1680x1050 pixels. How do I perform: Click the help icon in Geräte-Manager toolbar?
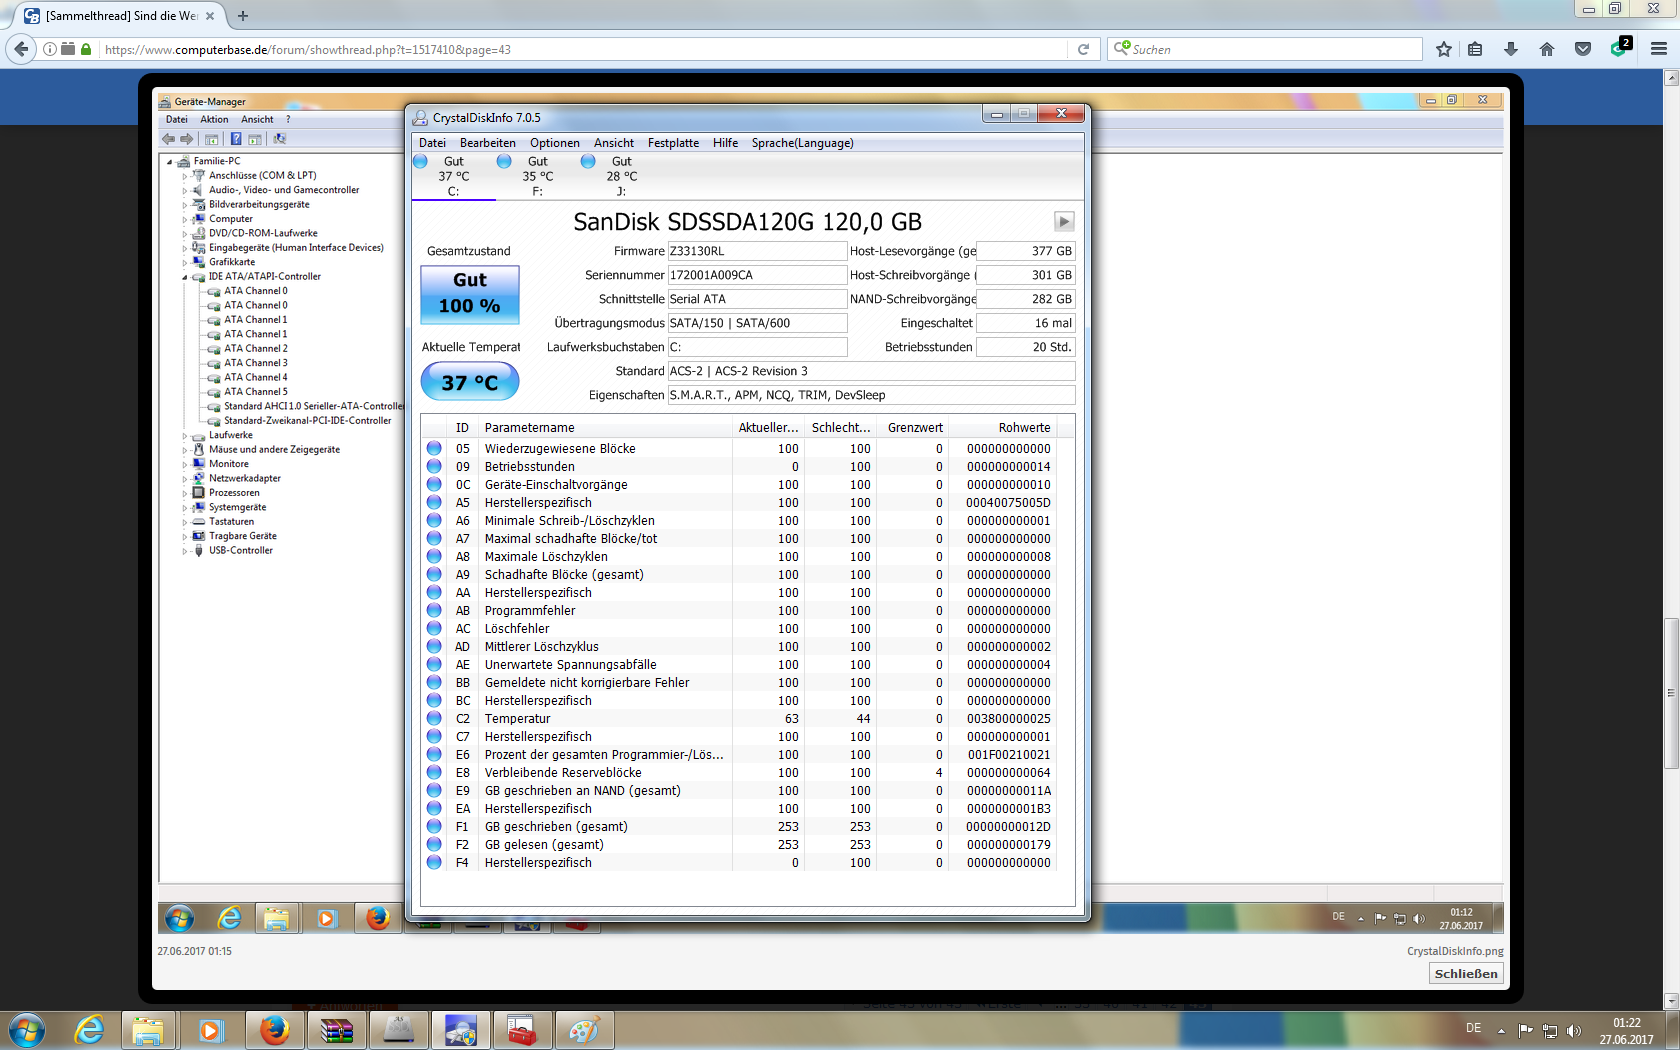tap(236, 139)
